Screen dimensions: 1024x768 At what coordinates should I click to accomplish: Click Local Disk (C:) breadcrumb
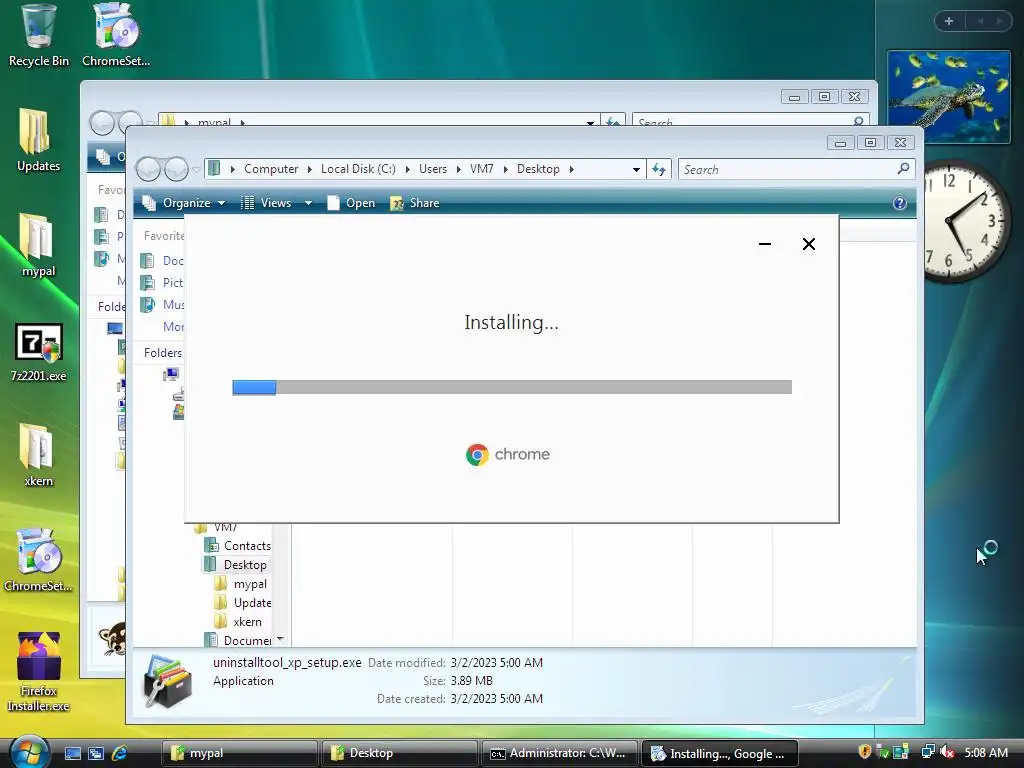pyautogui.click(x=358, y=169)
